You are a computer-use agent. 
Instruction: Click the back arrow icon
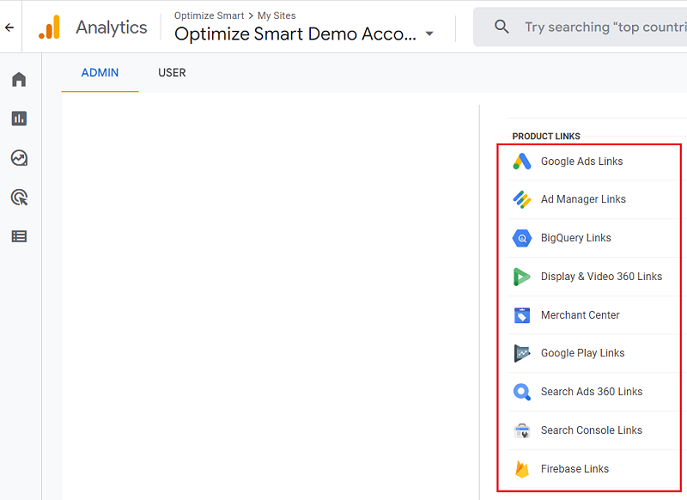point(9,28)
